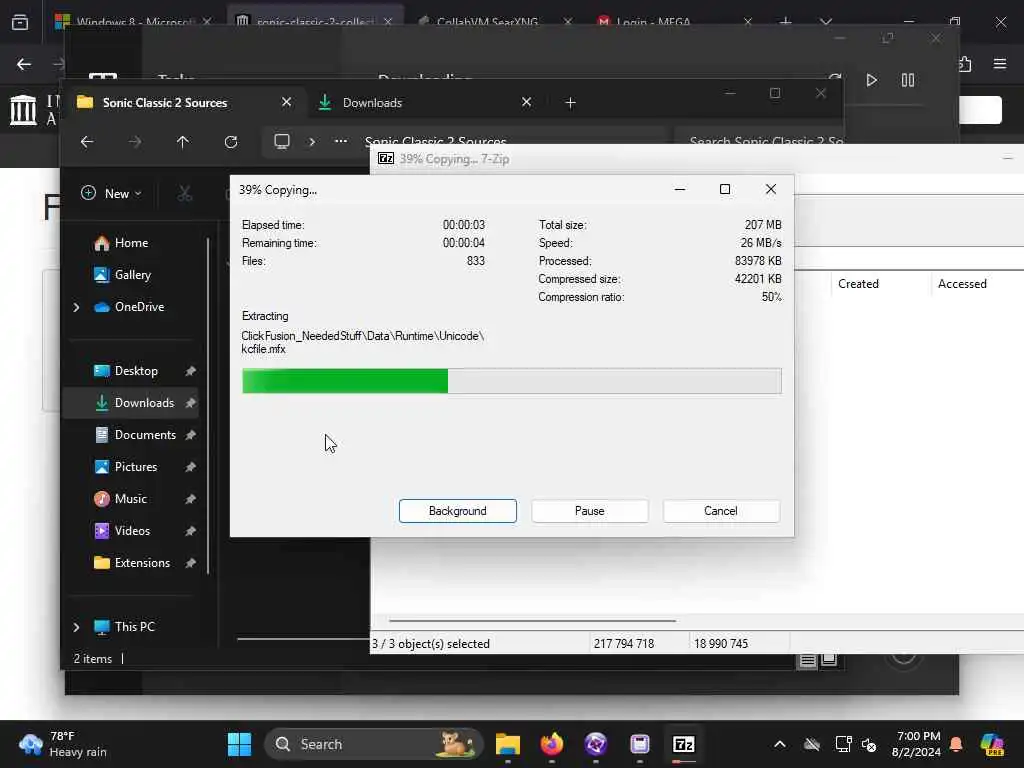Unpin Documents using its pin icon
Screen dimensions: 1024x768
190,435
